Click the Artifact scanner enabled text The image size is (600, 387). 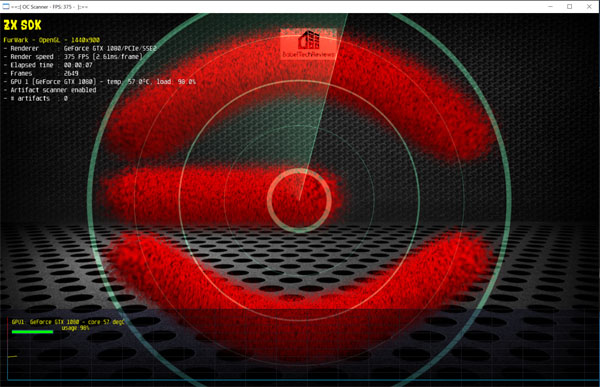50,90
